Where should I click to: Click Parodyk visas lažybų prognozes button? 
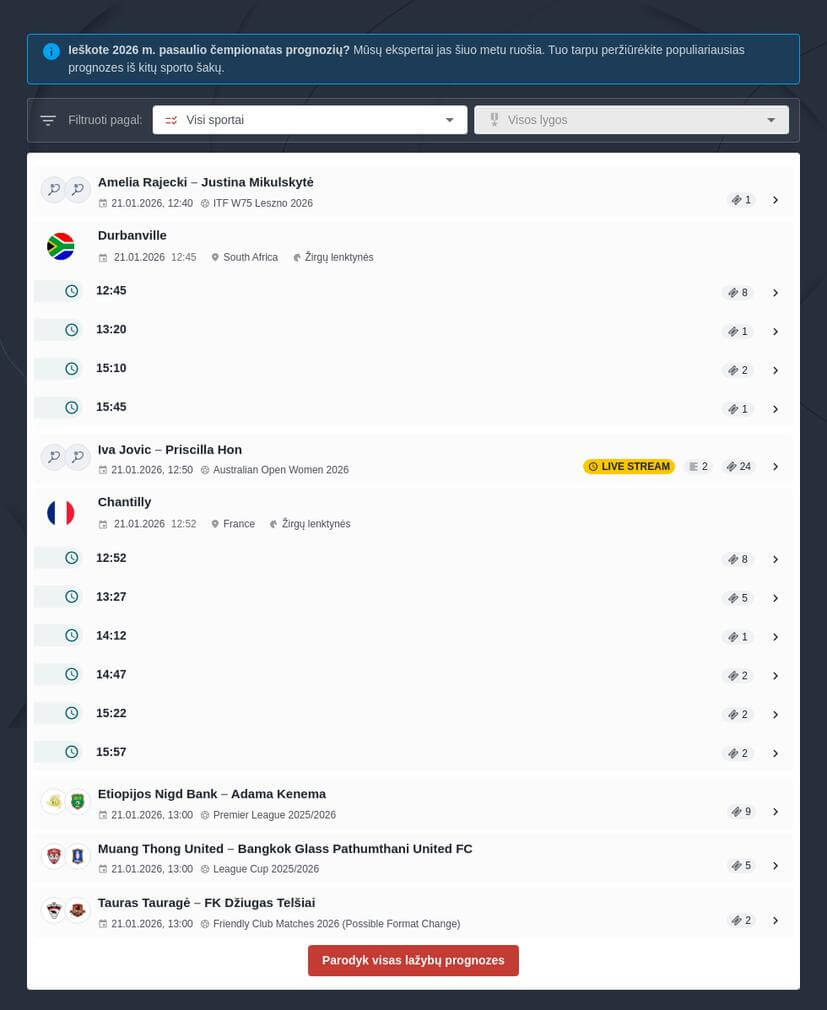coord(413,960)
